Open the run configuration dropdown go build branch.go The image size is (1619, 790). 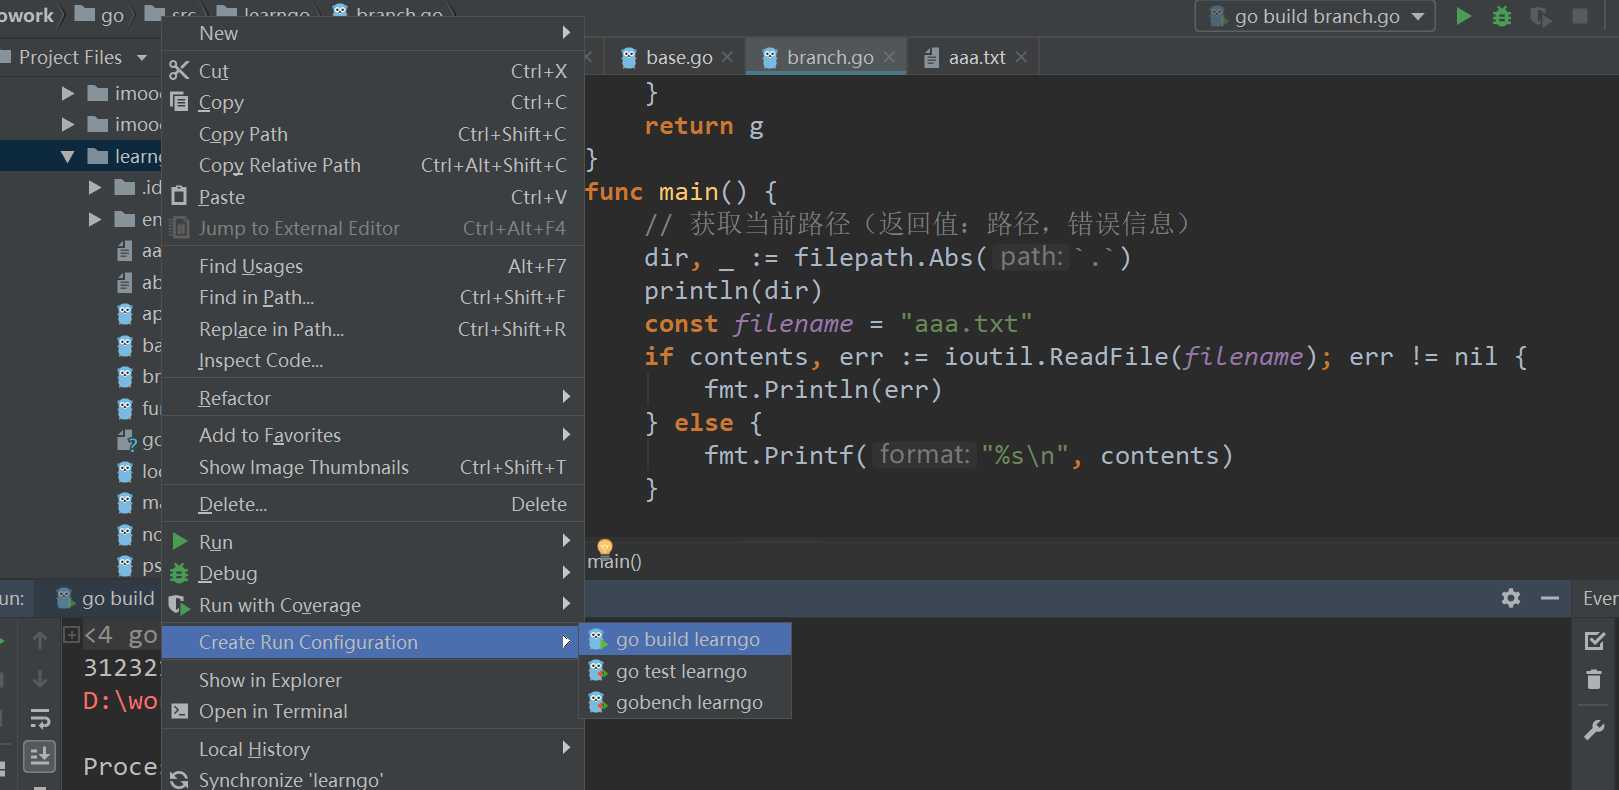[x=1315, y=16]
